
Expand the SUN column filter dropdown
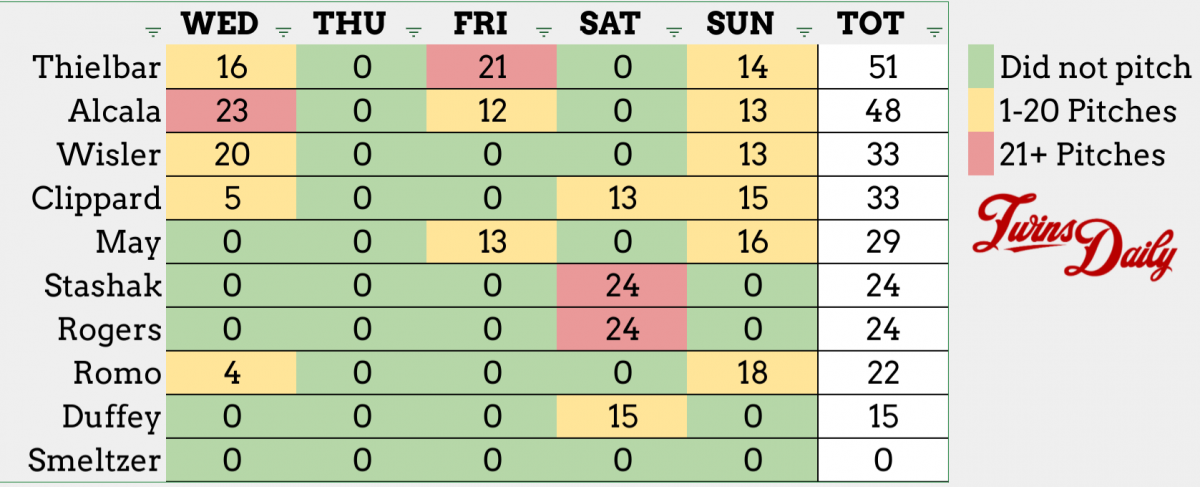click(803, 31)
